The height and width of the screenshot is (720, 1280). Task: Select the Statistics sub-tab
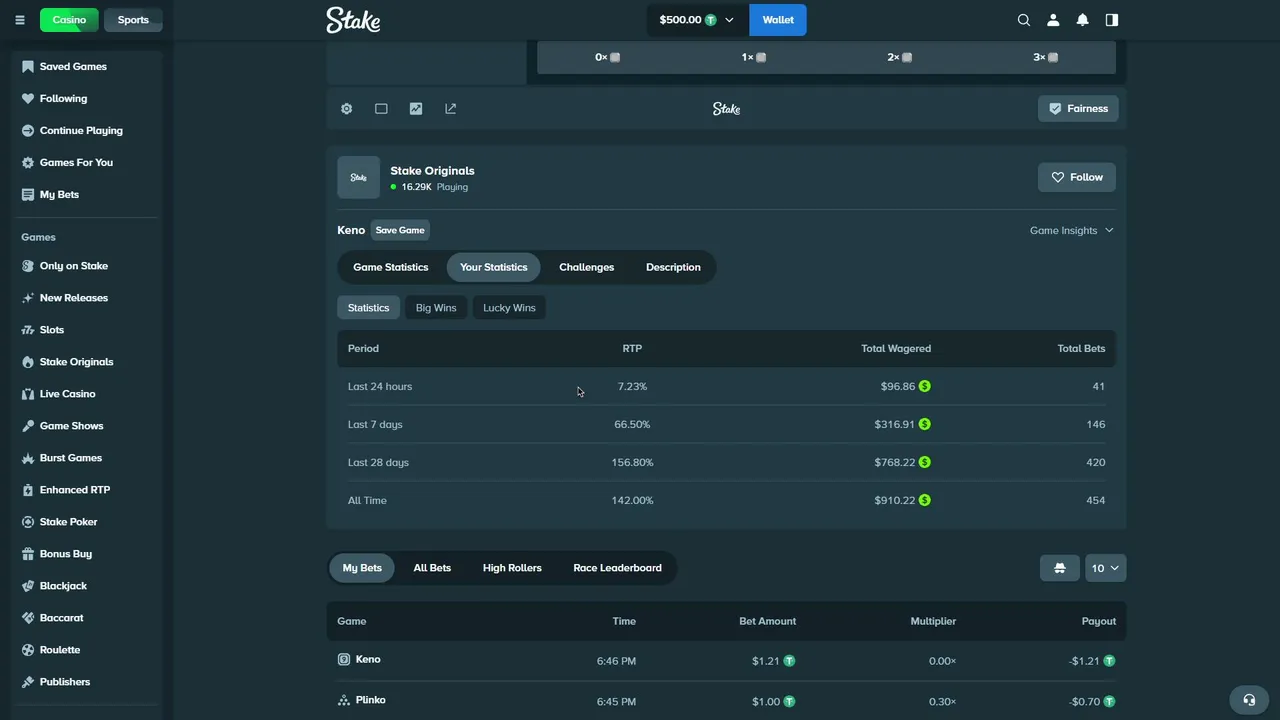369,308
